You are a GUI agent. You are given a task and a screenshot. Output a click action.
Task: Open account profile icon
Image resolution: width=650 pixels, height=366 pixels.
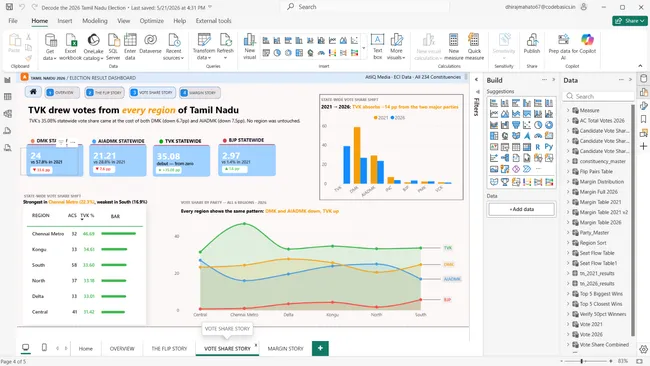tap(584, 7)
